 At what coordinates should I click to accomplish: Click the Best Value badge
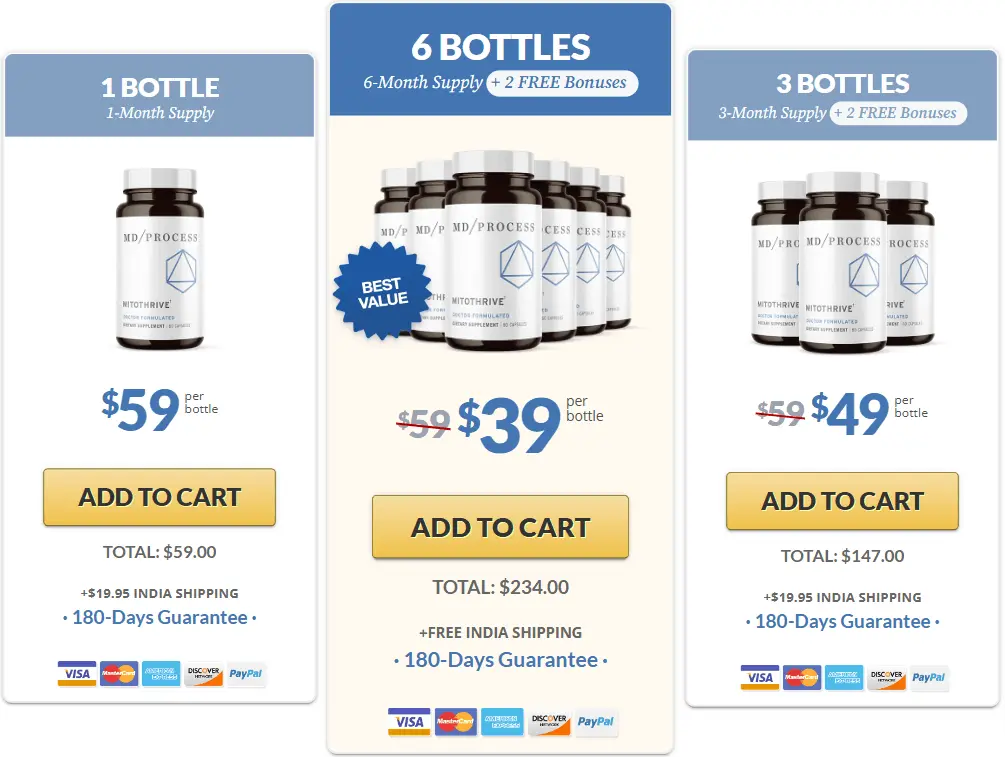383,292
